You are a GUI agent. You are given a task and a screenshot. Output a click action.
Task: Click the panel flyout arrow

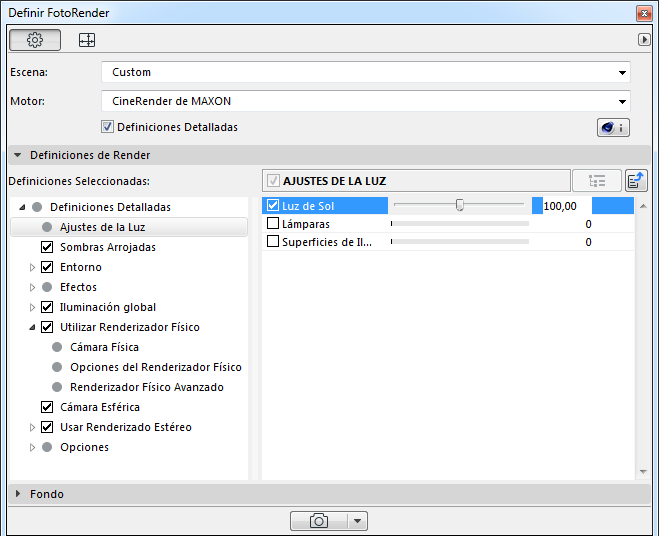(644, 40)
